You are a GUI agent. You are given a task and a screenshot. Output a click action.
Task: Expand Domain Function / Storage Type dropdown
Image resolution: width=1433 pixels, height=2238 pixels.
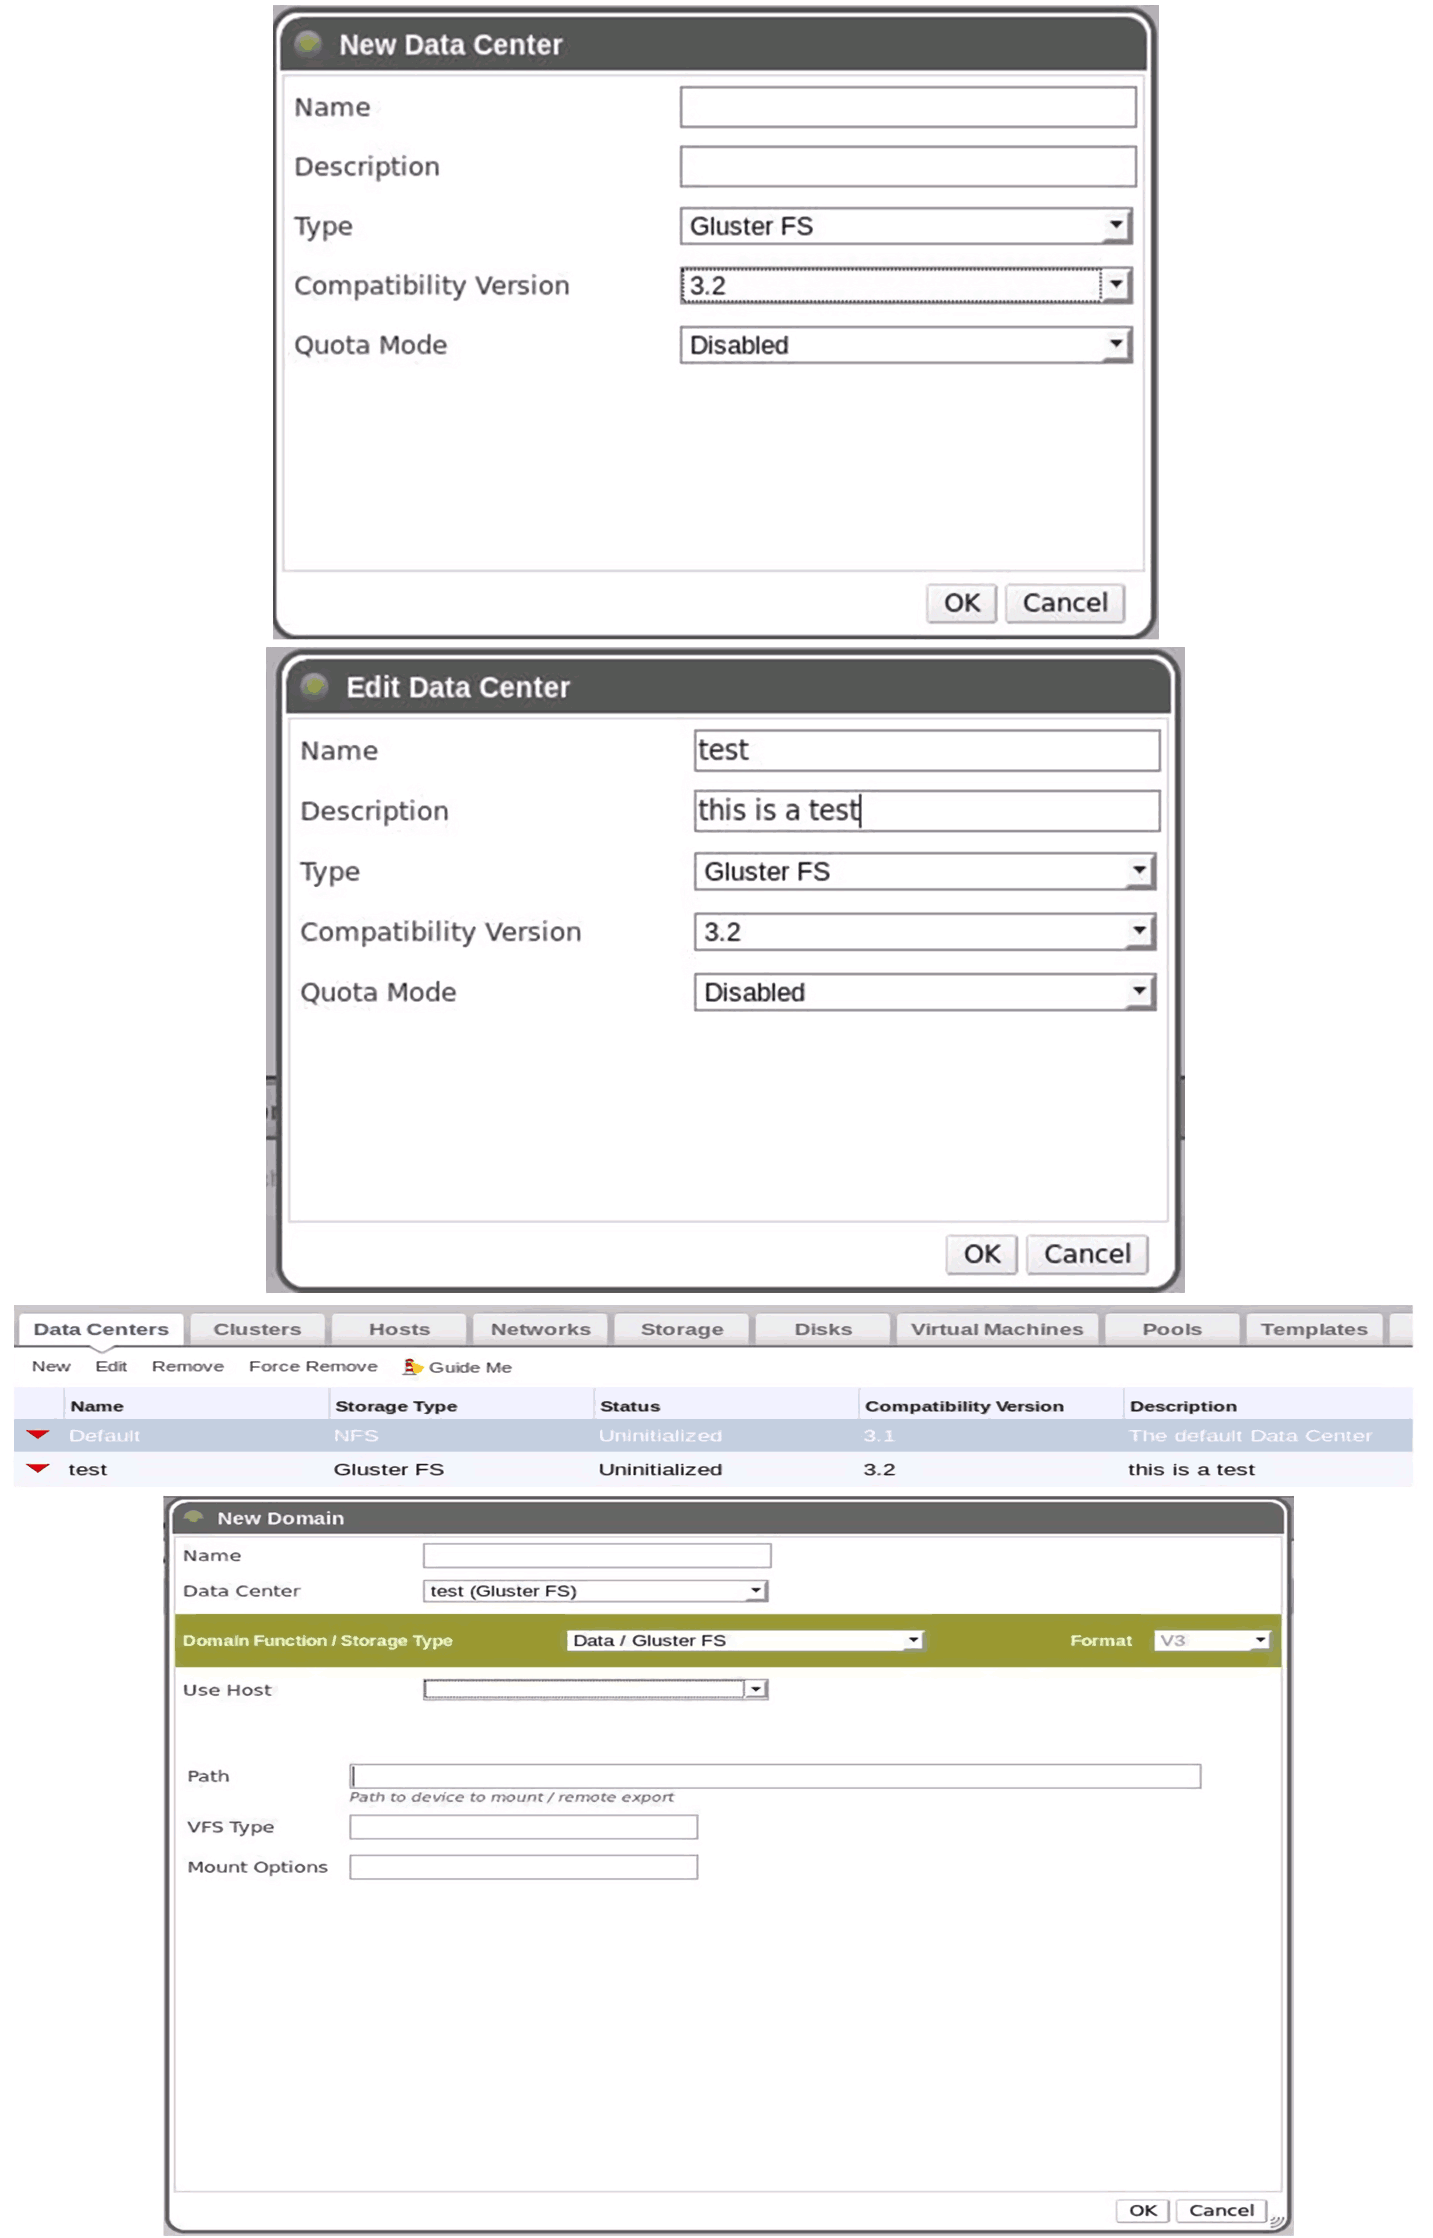912,1641
